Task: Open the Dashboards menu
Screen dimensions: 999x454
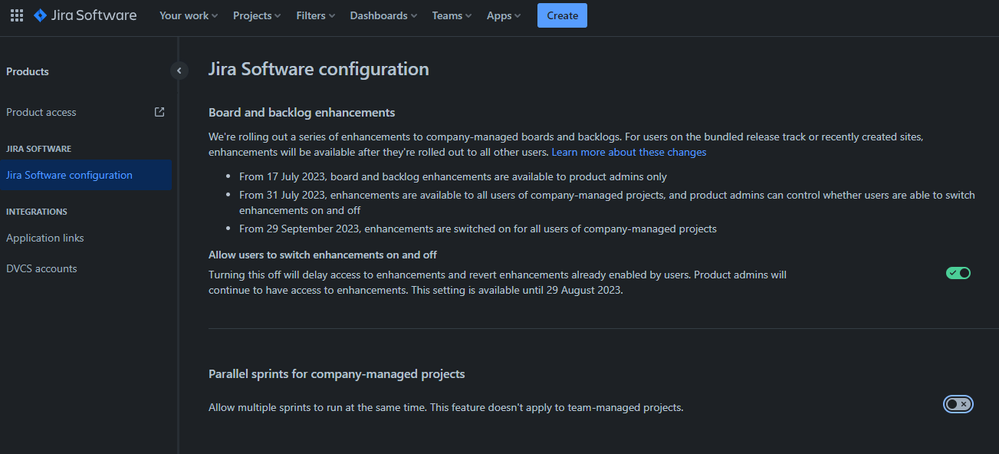Action: tap(385, 16)
